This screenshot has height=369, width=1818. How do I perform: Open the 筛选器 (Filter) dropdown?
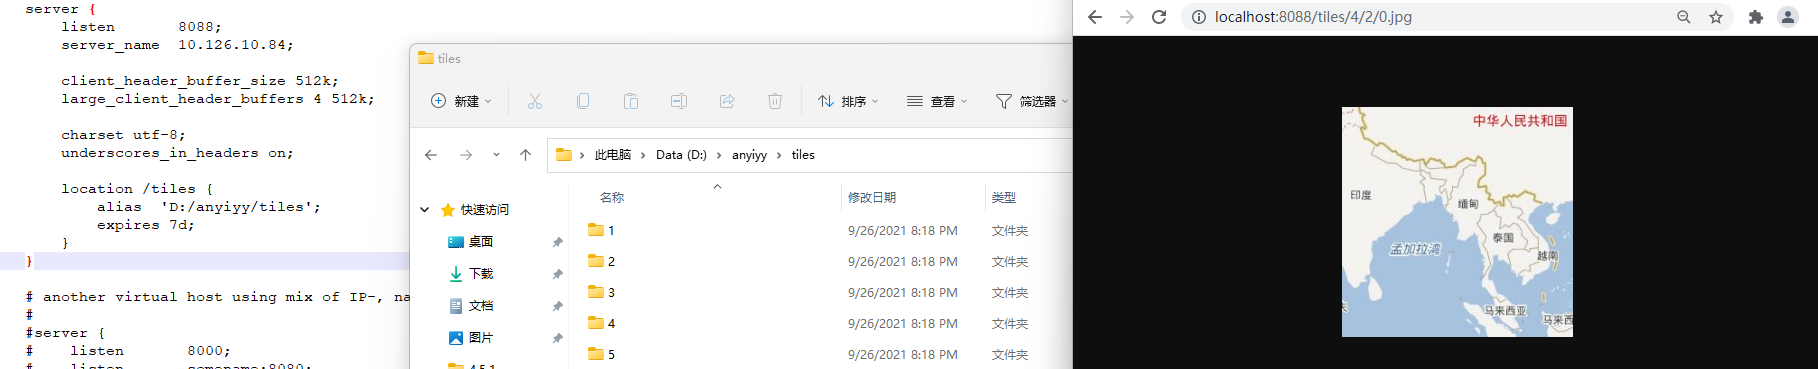click(x=1032, y=101)
